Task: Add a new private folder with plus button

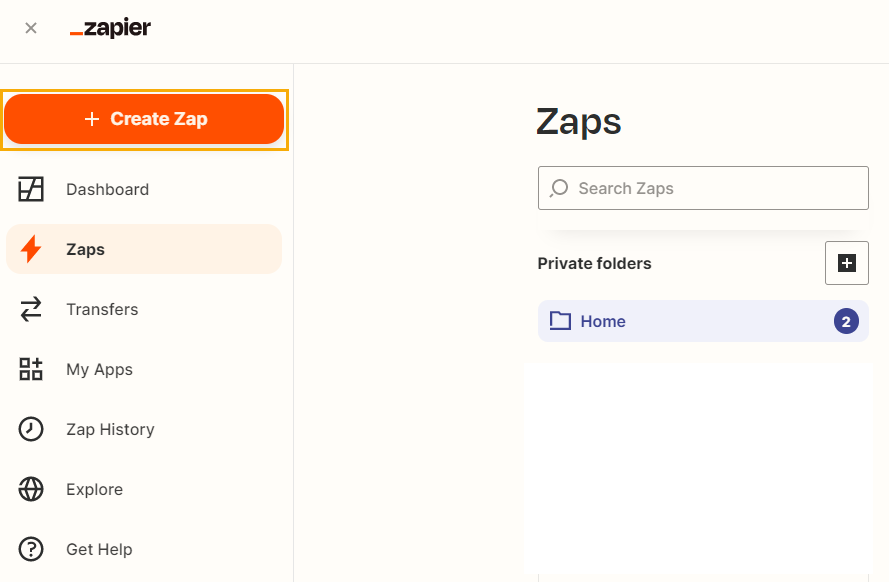Action: tap(846, 263)
